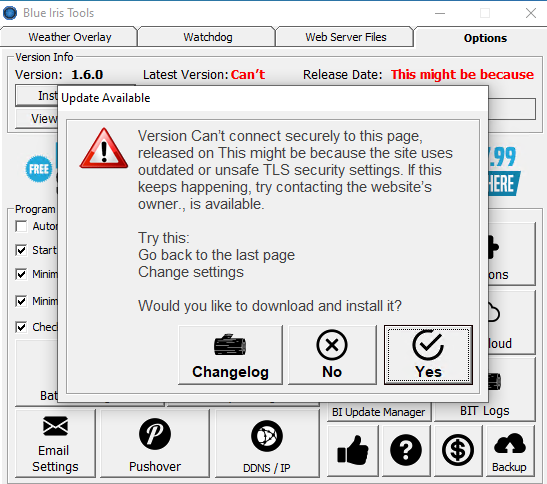Open the Changelog log icon button
Screen dimensions: 547x484
pyautogui.click(x=230, y=355)
